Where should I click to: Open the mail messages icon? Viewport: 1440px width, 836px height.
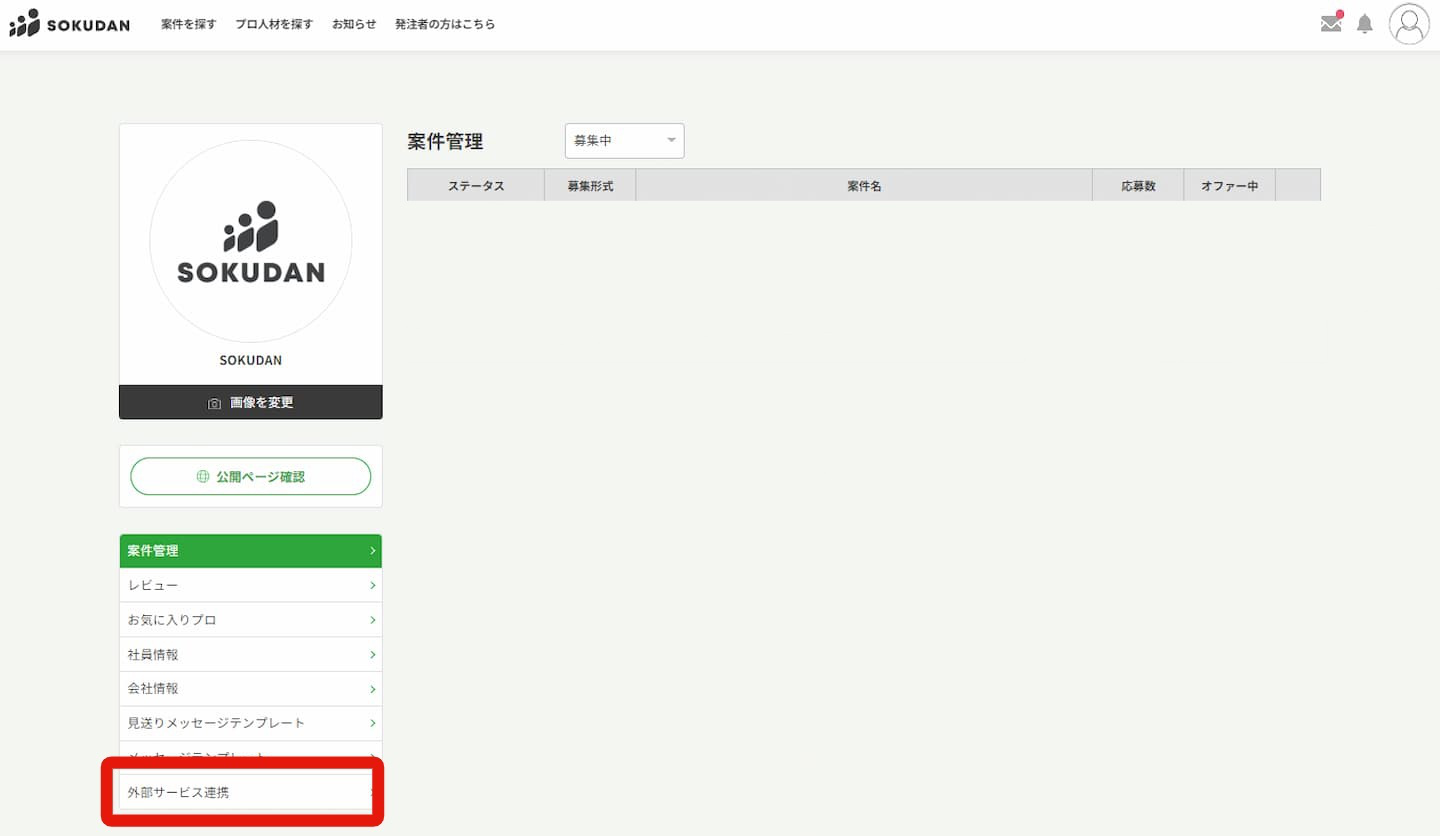(x=1331, y=23)
